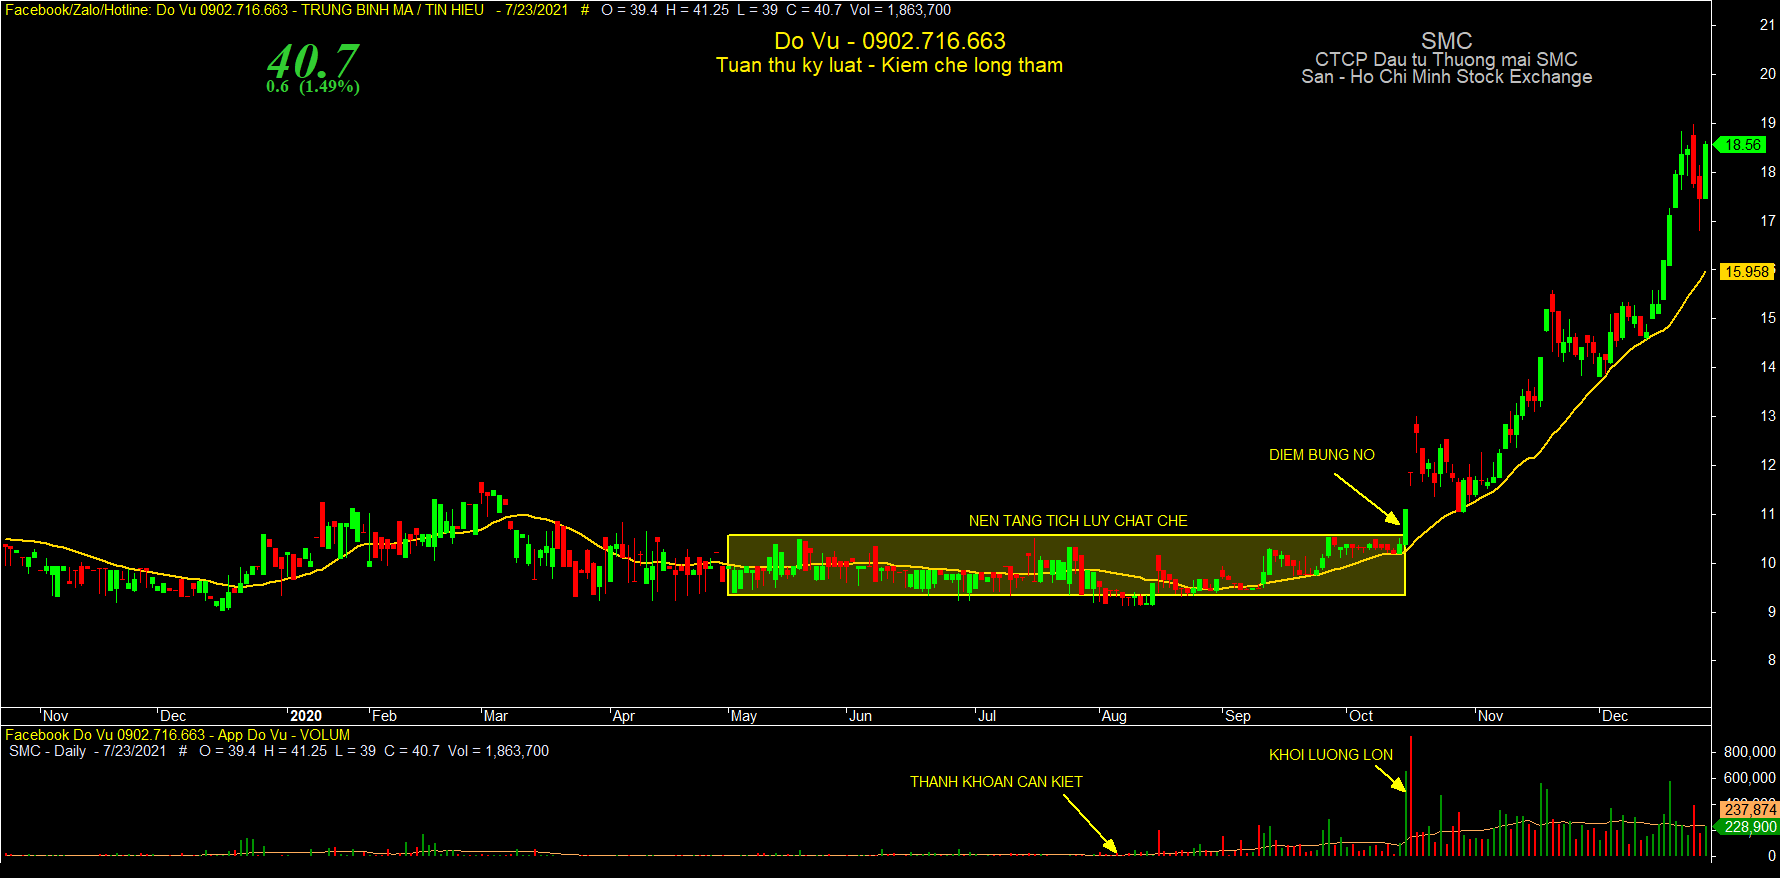This screenshot has height=878, width=1780.
Task: Click the SMC ticker title text
Action: click(x=1446, y=41)
